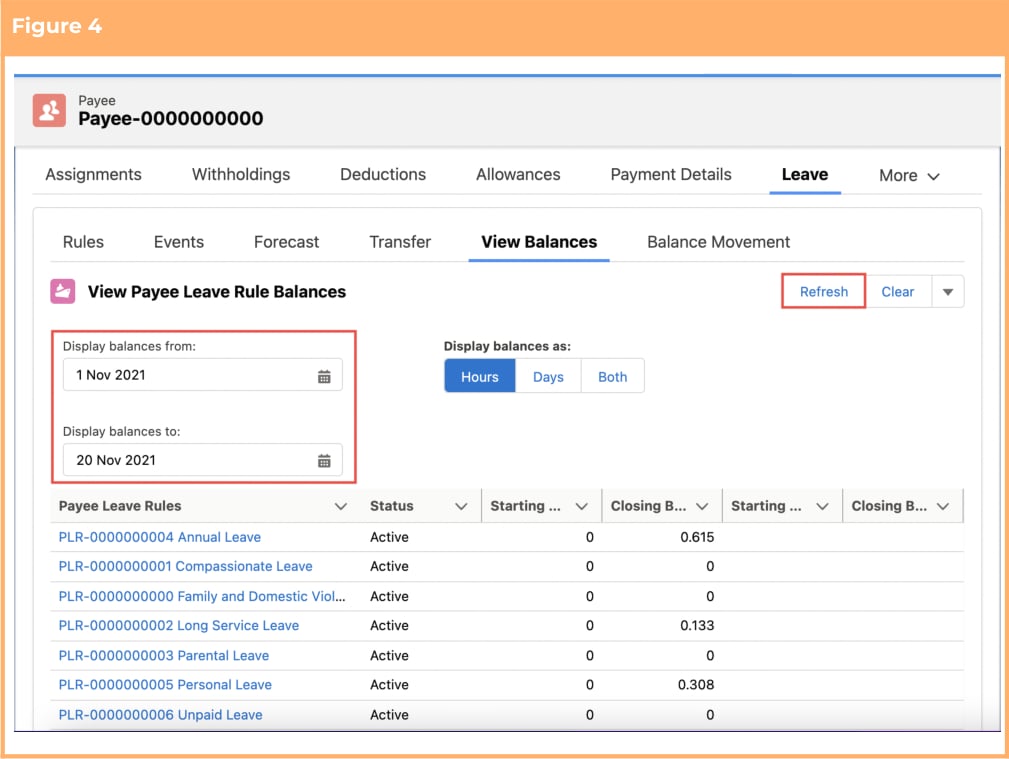The image size is (1009, 759).
Task: Open the Events sub-tab
Action: pyautogui.click(x=179, y=242)
